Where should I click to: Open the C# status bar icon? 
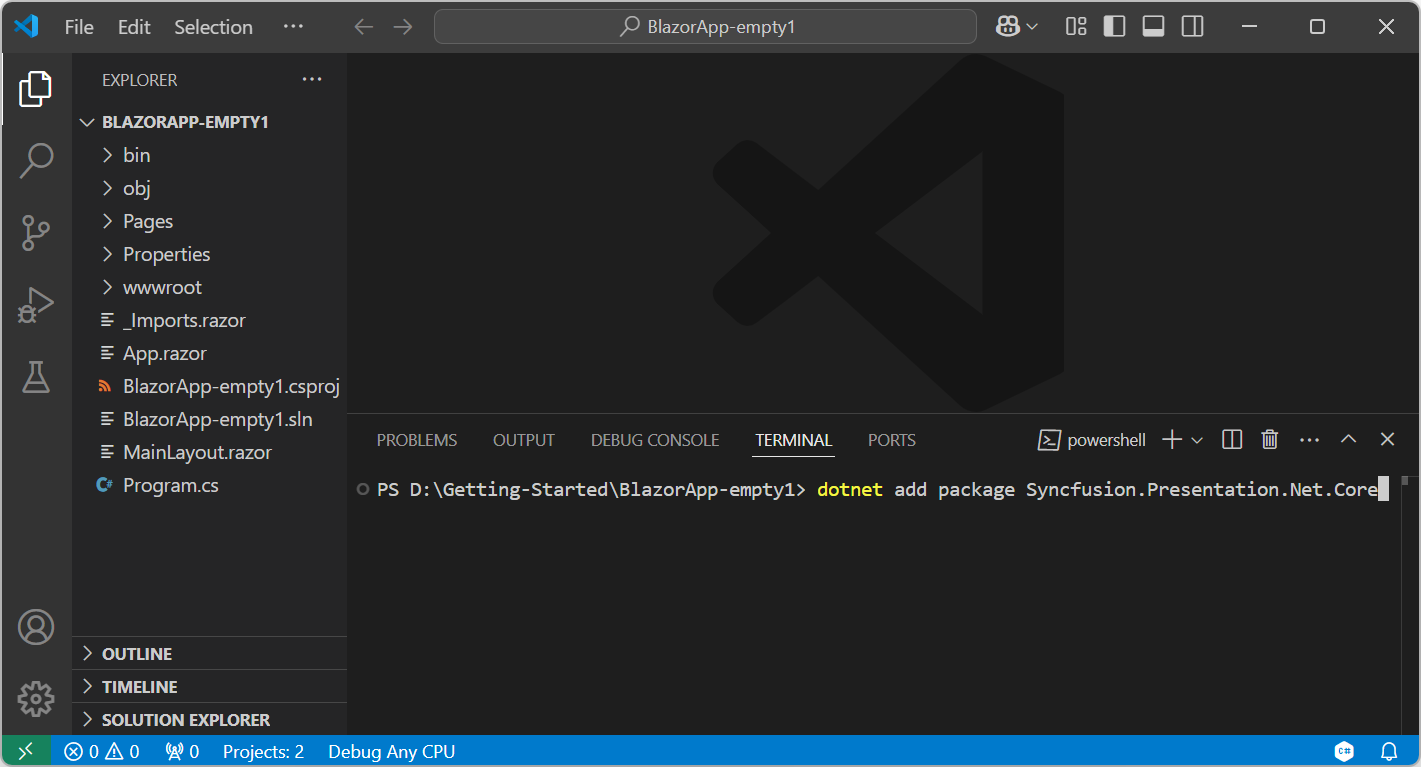pos(1344,751)
